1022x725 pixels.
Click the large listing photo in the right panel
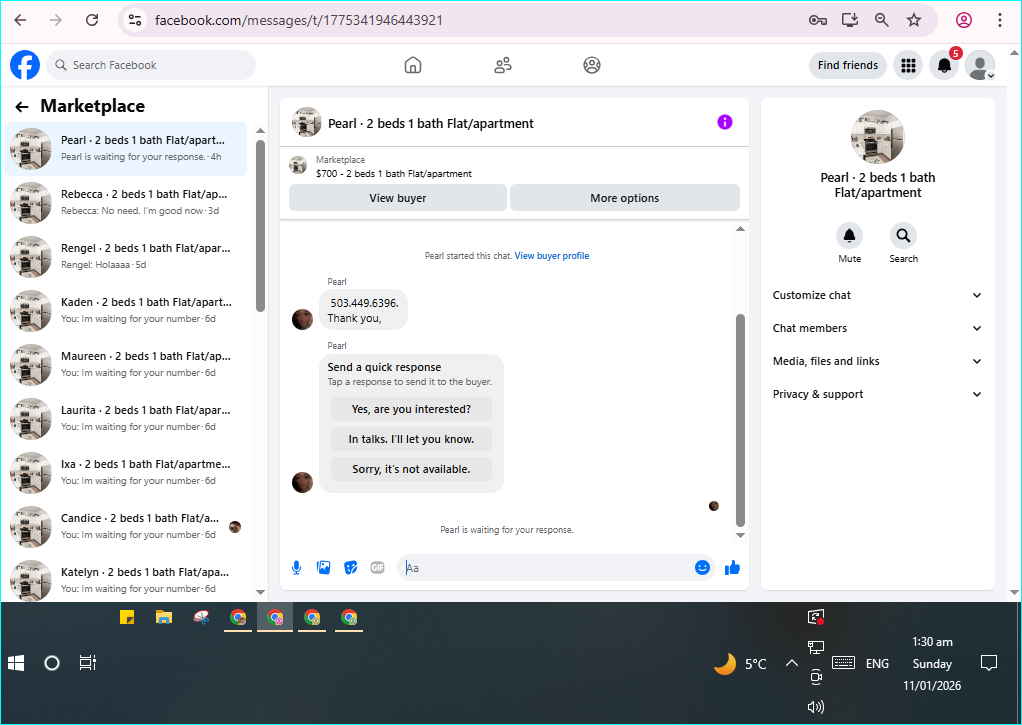(x=877, y=137)
